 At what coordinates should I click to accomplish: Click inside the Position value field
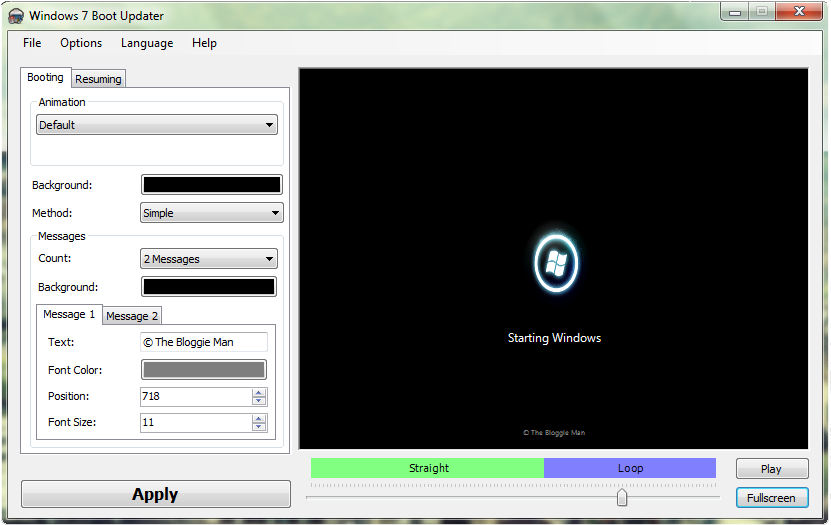tap(196, 396)
